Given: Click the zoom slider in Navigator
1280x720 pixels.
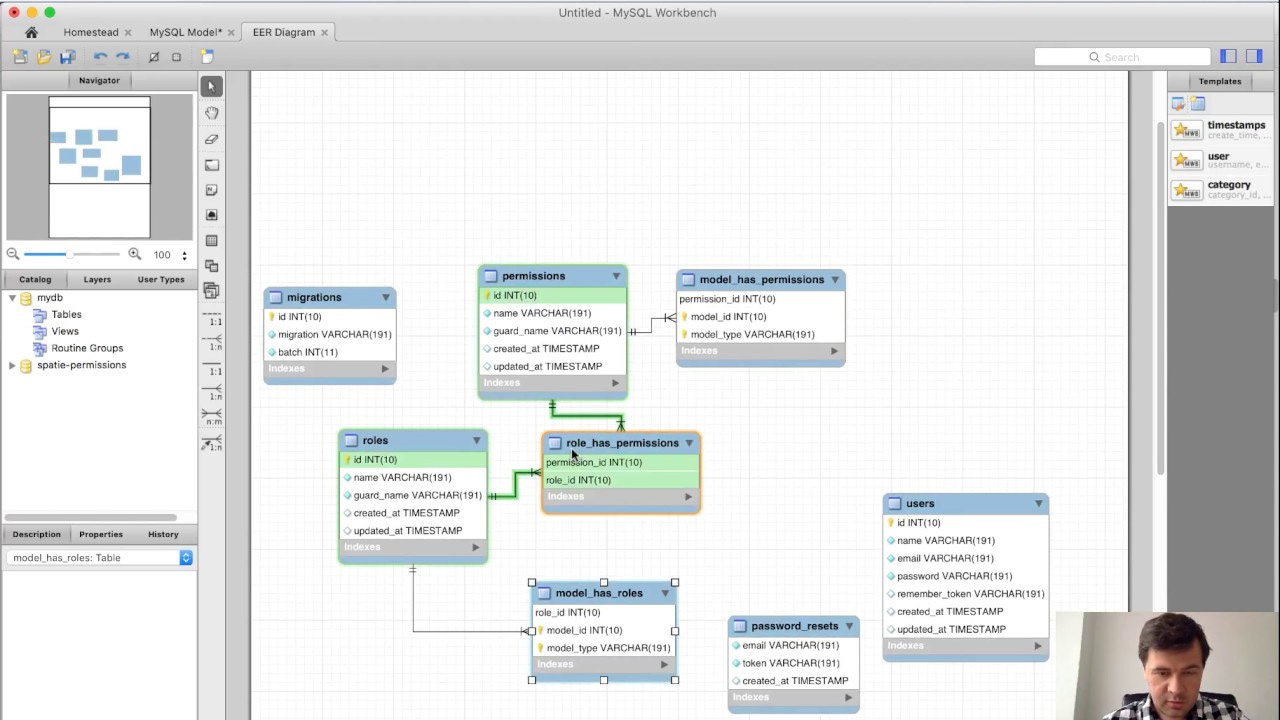Looking at the screenshot, I should (x=70, y=255).
